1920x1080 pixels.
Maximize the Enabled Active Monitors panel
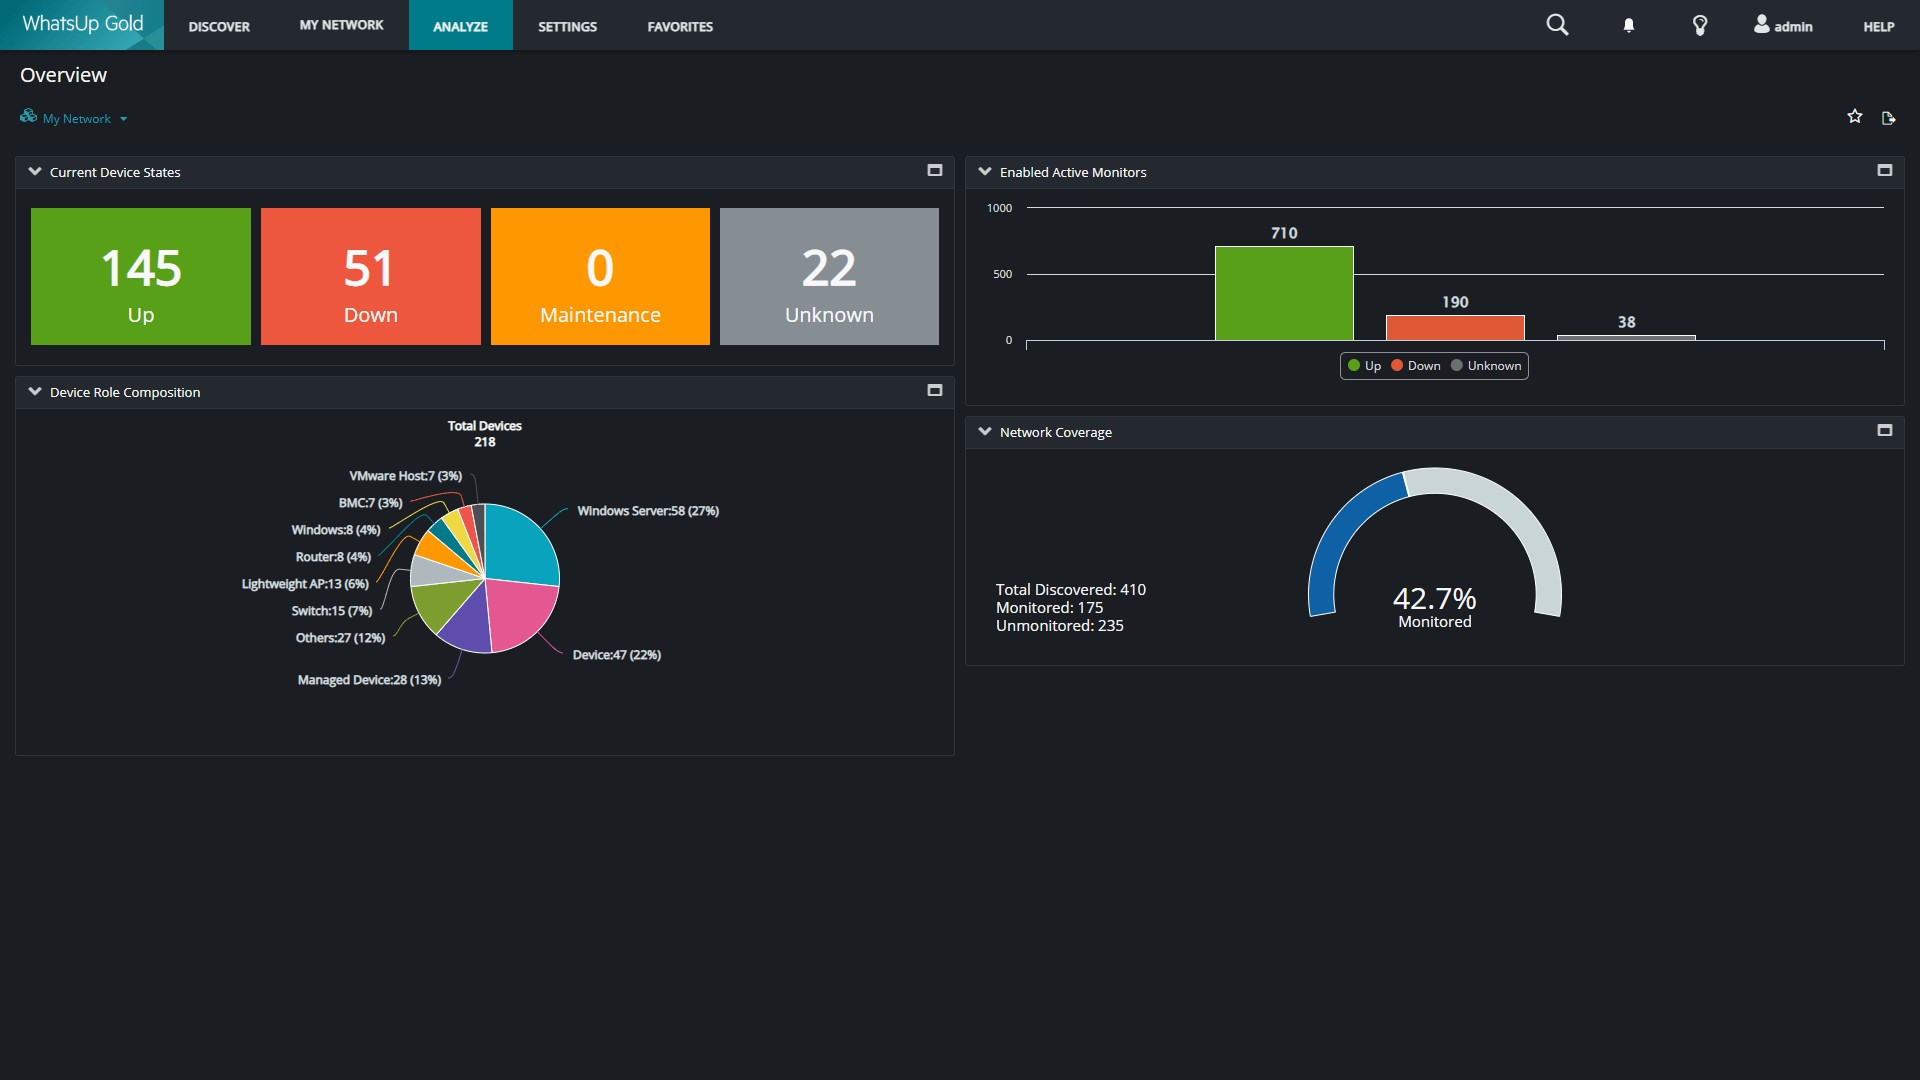[x=1885, y=171]
